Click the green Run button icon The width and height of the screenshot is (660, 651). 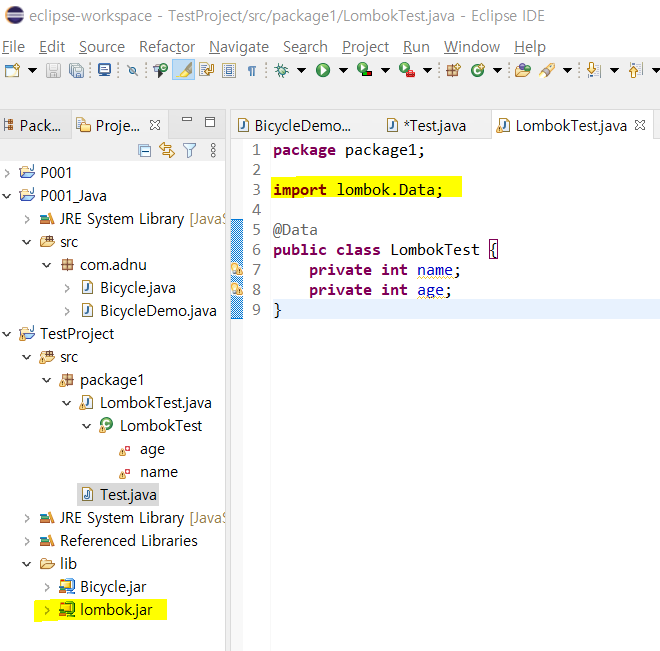323,70
